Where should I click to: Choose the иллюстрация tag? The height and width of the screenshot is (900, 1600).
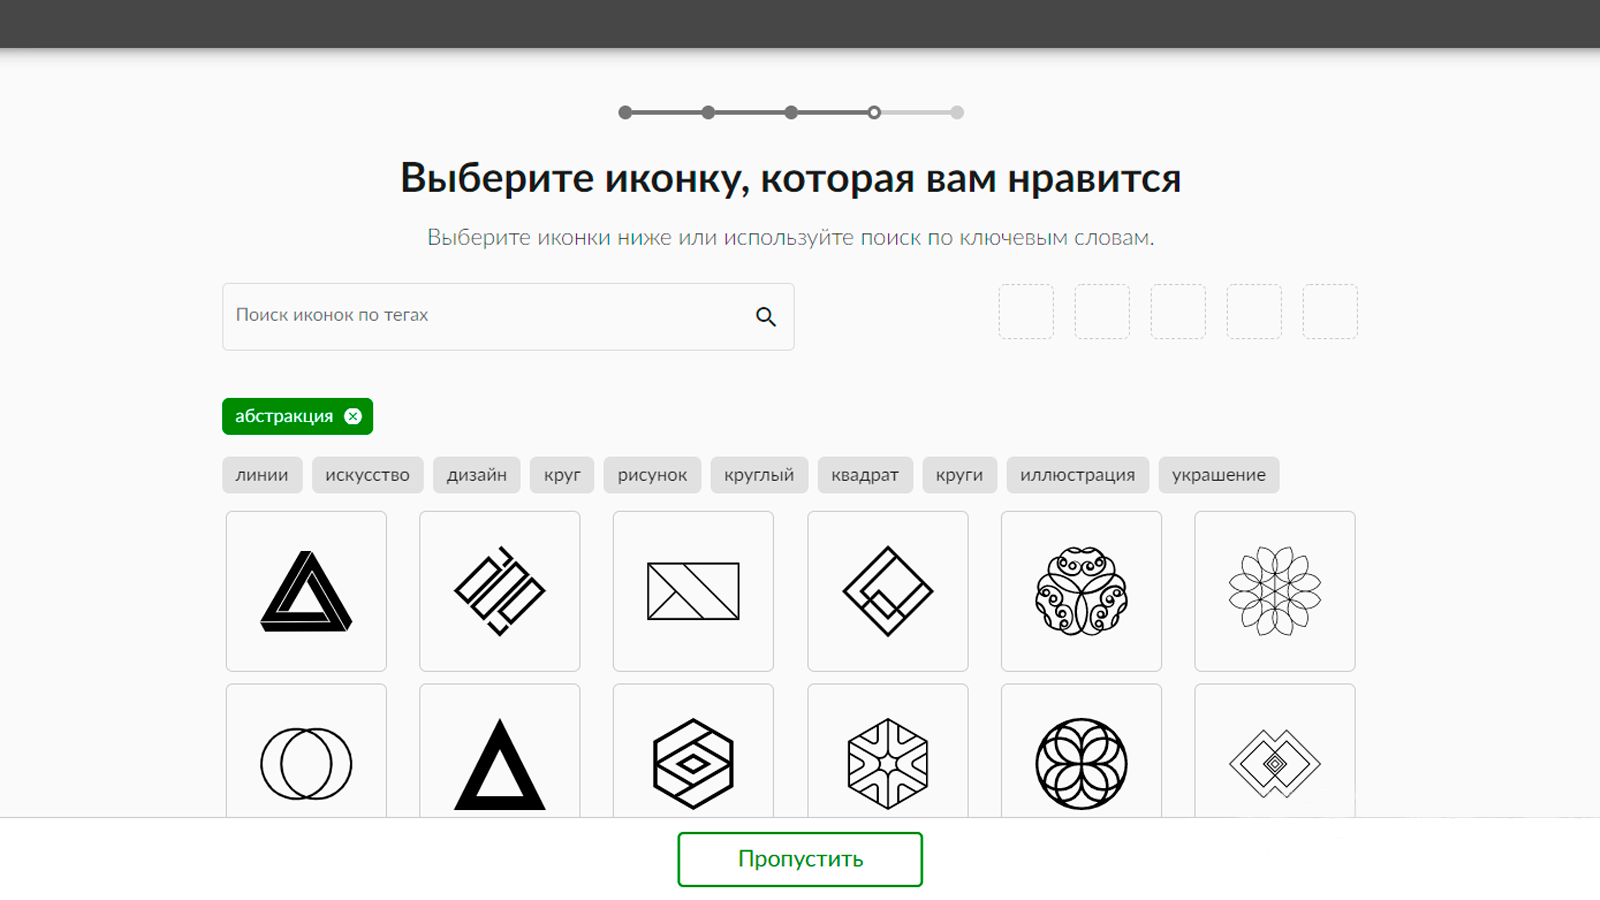coord(1077,475)
